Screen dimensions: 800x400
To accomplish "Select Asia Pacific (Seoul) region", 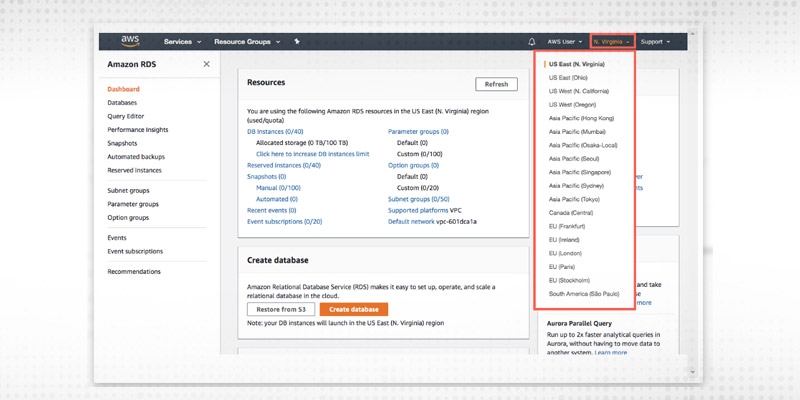I will click(x=574, y=159).
